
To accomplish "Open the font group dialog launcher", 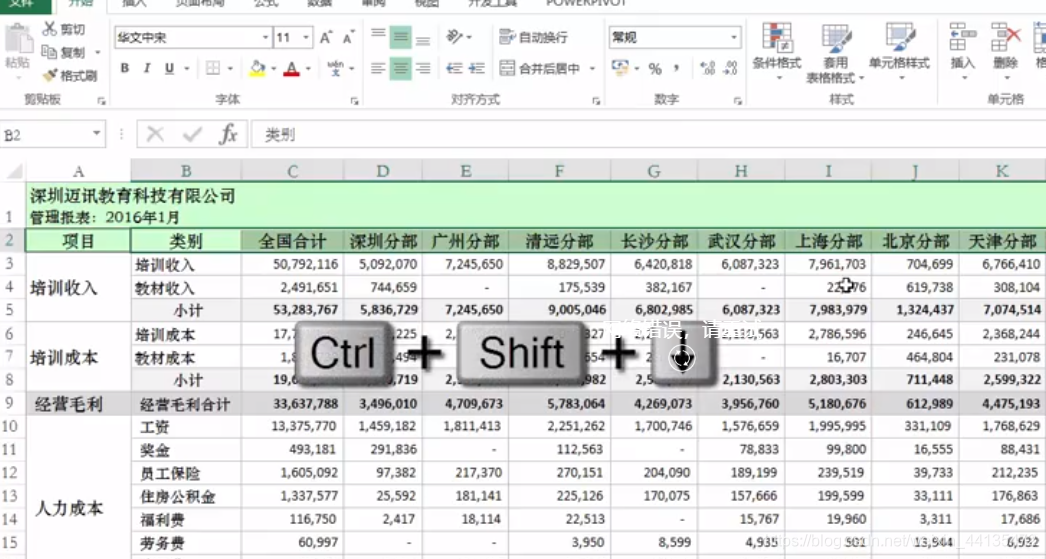I will pyautogui.click(x=354, y=101).
